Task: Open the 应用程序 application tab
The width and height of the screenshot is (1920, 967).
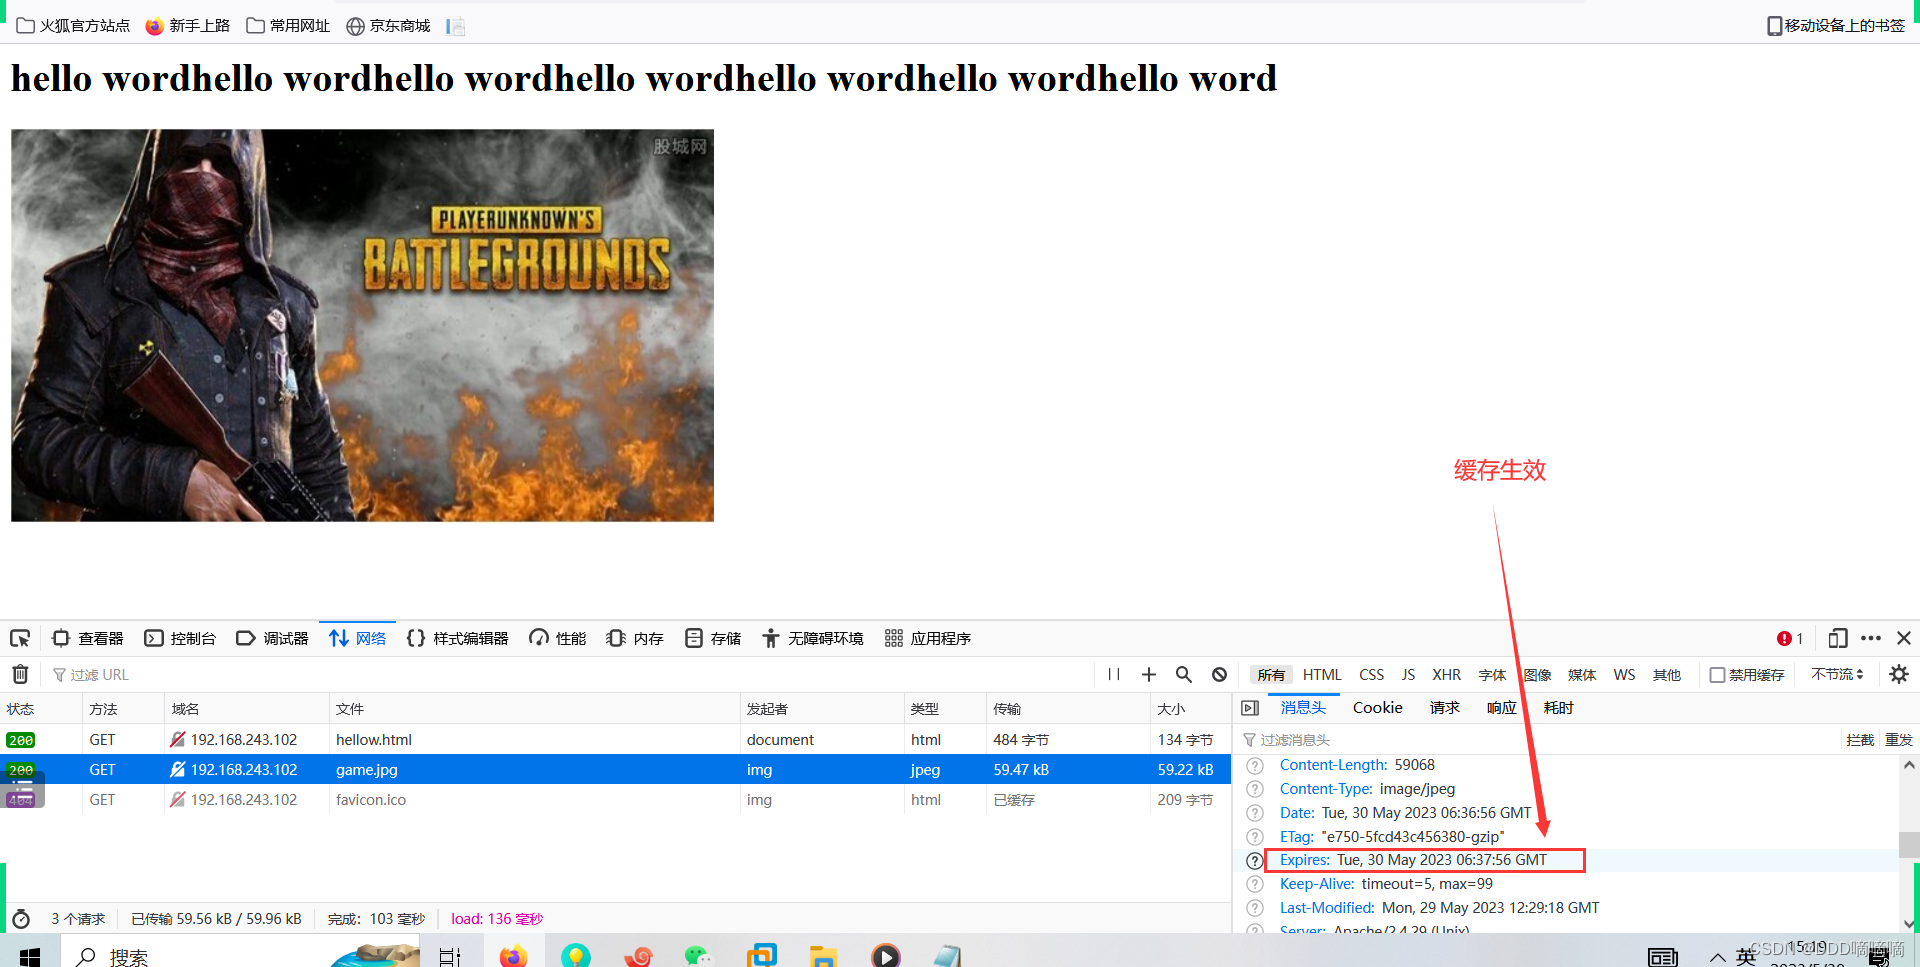Action: [x=927, y=638]
